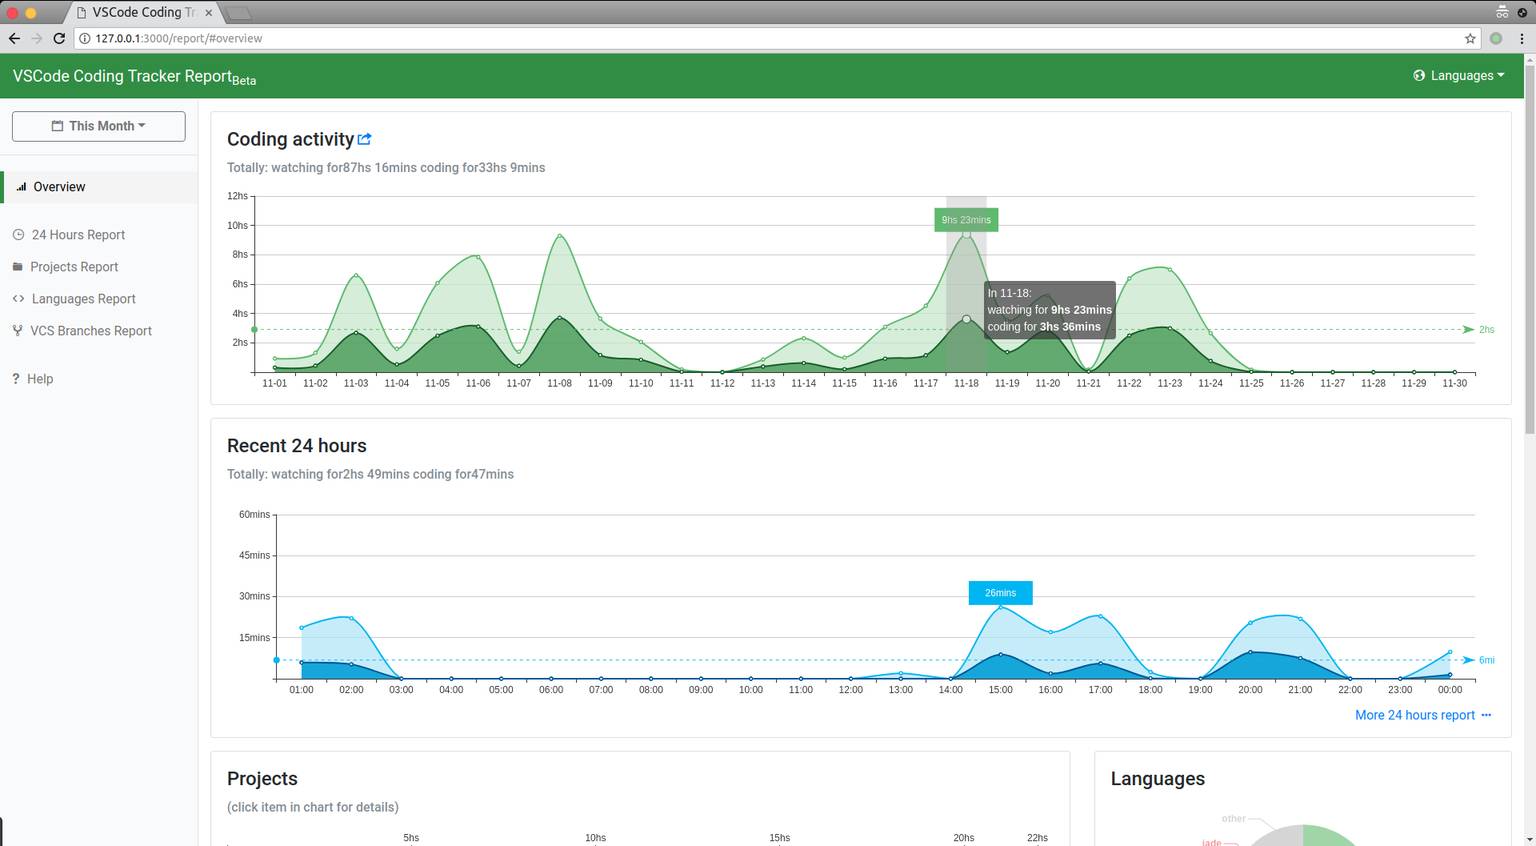Select Overview in the sidebar
The width and height of the screenshot is (1536, 846).
point(99,187)
